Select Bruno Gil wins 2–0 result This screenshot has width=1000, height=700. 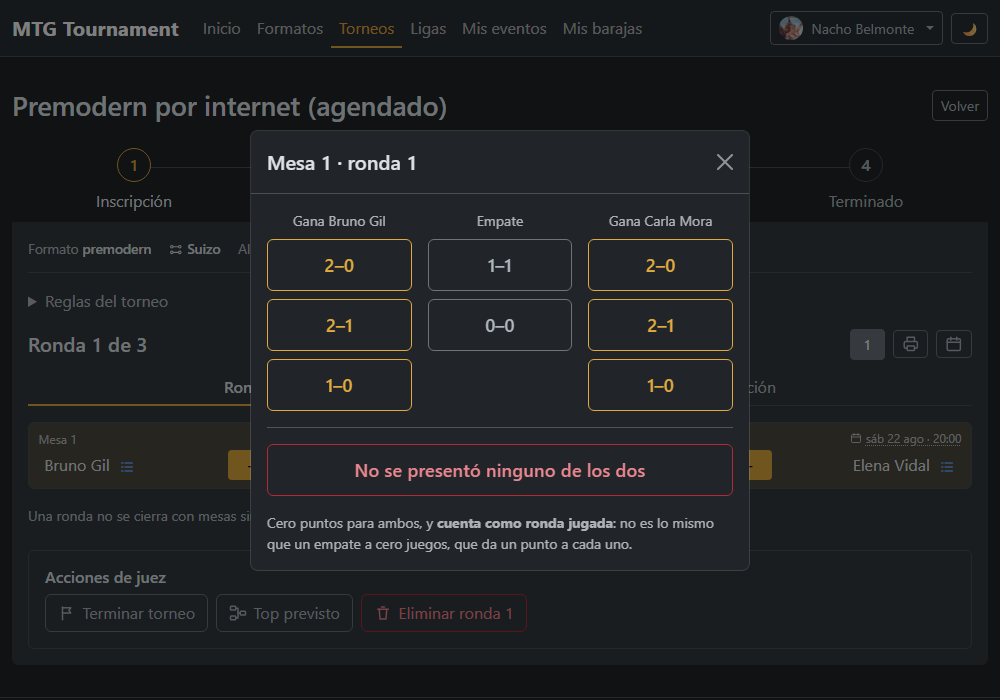coord(339,265)
